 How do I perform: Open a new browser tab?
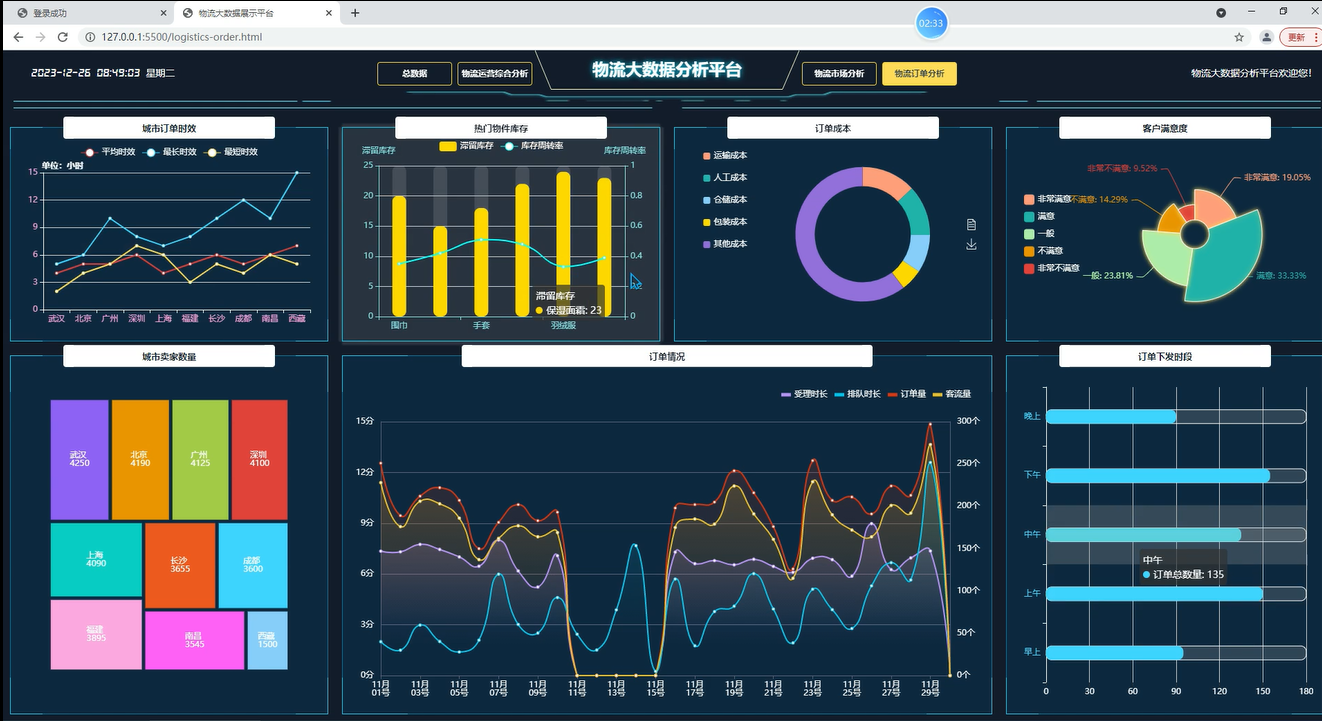coord(355,13)
